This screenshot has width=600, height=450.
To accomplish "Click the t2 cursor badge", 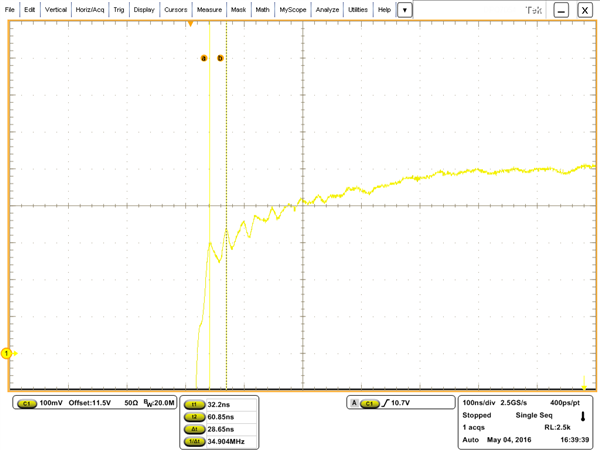I will (x=194, y=417).
